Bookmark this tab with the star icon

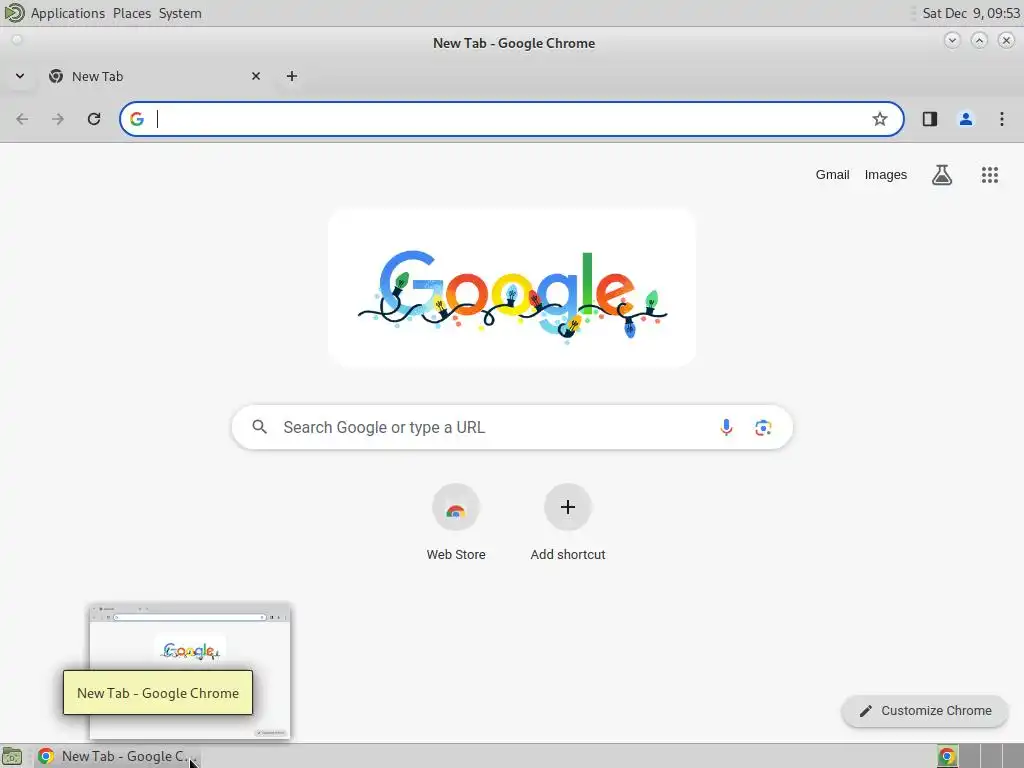point(880,119)
